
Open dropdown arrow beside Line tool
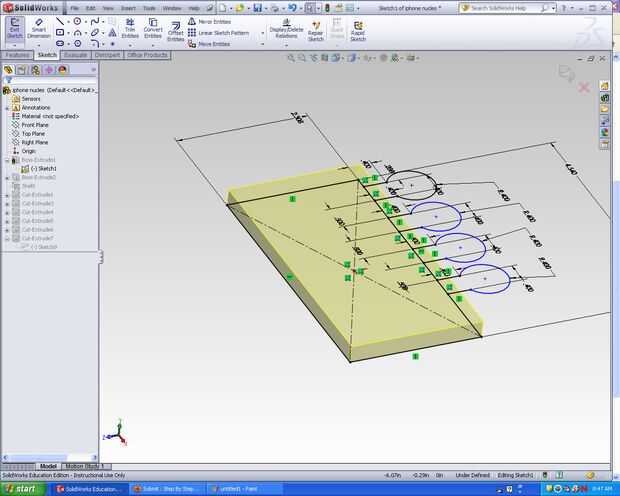(68, 22)
